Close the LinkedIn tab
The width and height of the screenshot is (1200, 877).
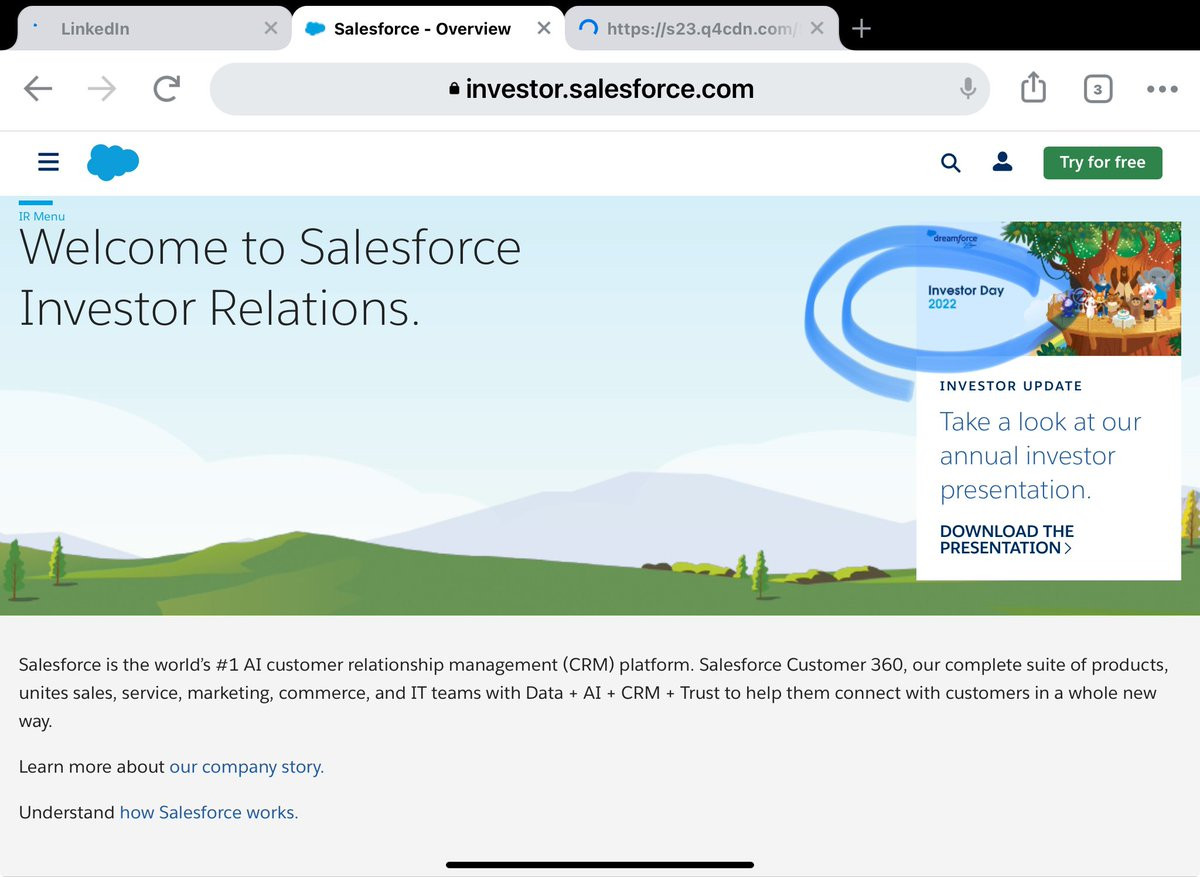pyautogui.click(x=271, y=28)
